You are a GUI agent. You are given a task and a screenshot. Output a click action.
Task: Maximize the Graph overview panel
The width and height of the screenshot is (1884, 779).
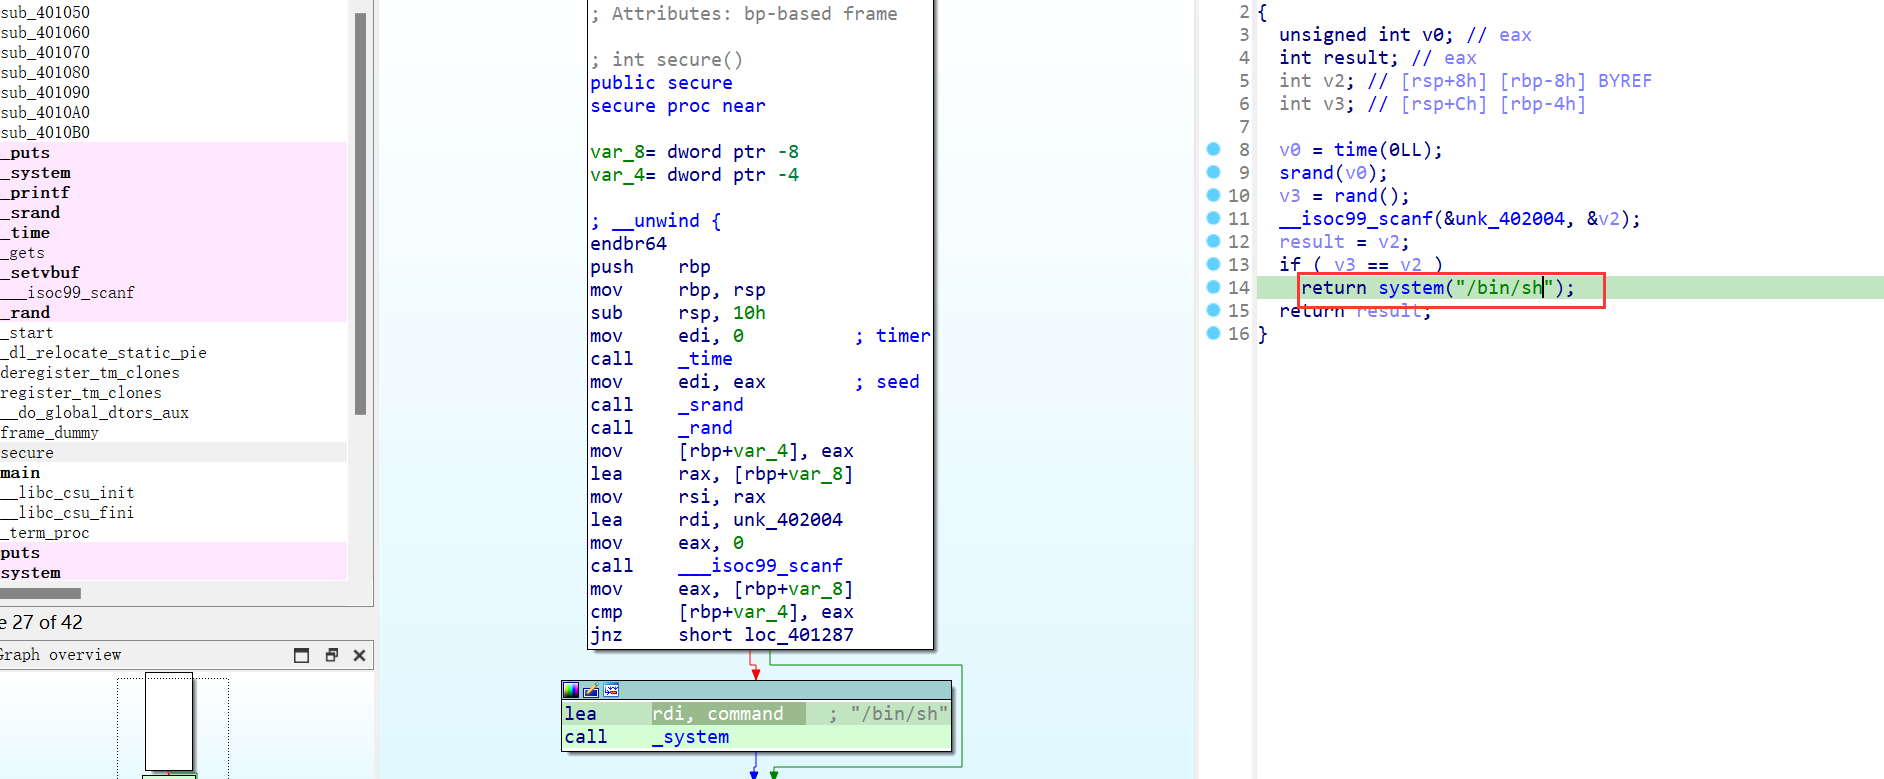click(301, 655)
